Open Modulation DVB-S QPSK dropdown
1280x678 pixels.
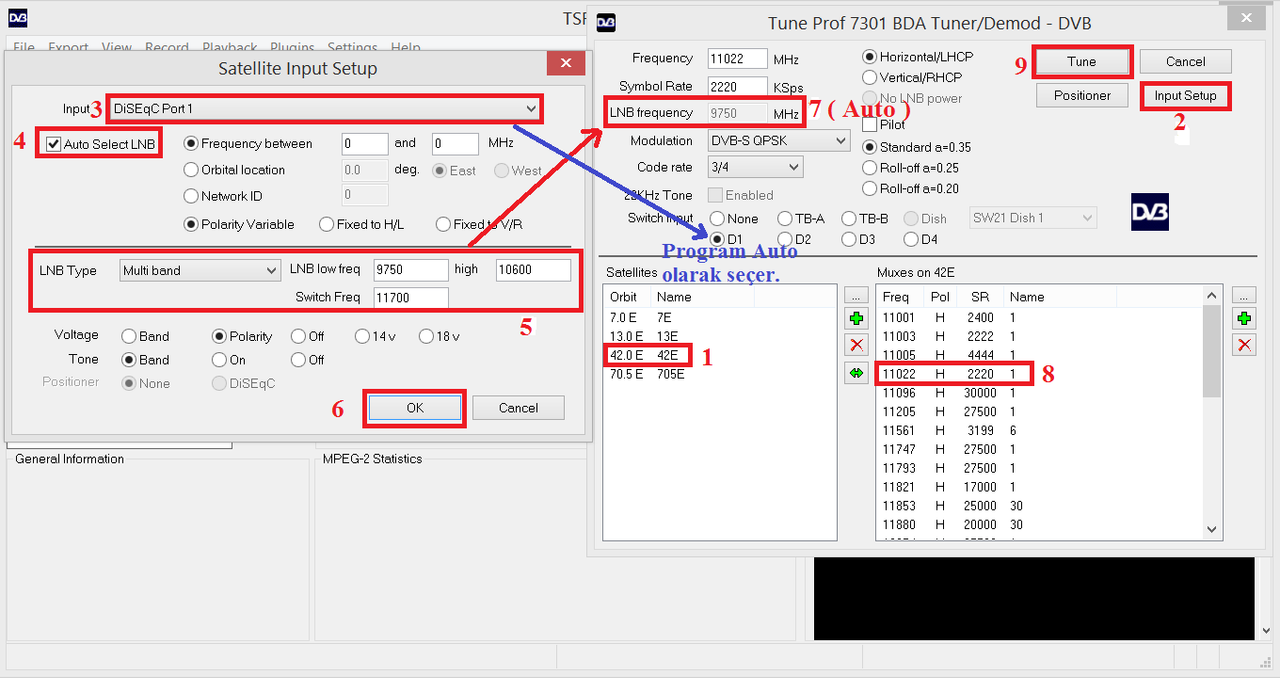pos(779,141)
